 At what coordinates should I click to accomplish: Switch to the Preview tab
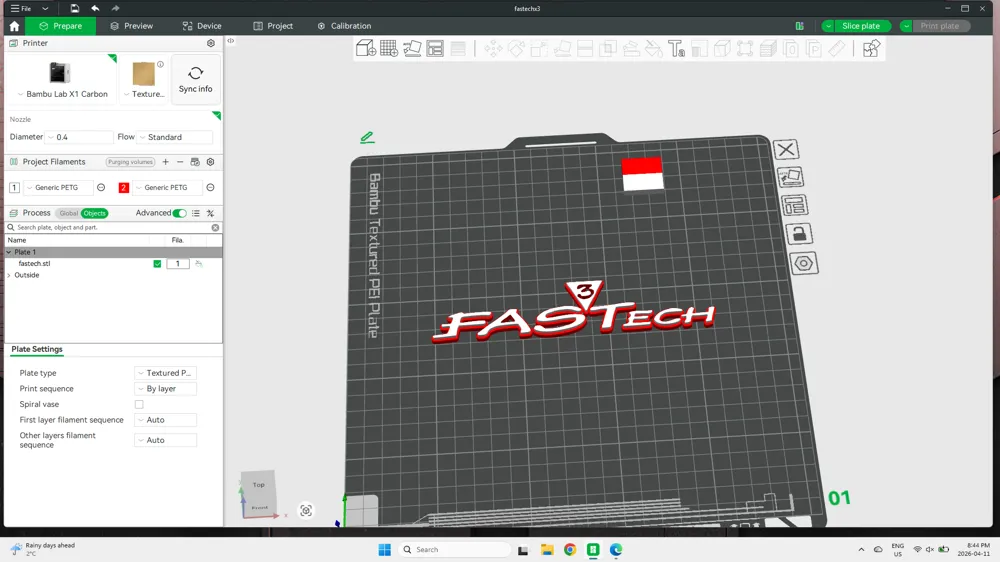pos(131,26)
